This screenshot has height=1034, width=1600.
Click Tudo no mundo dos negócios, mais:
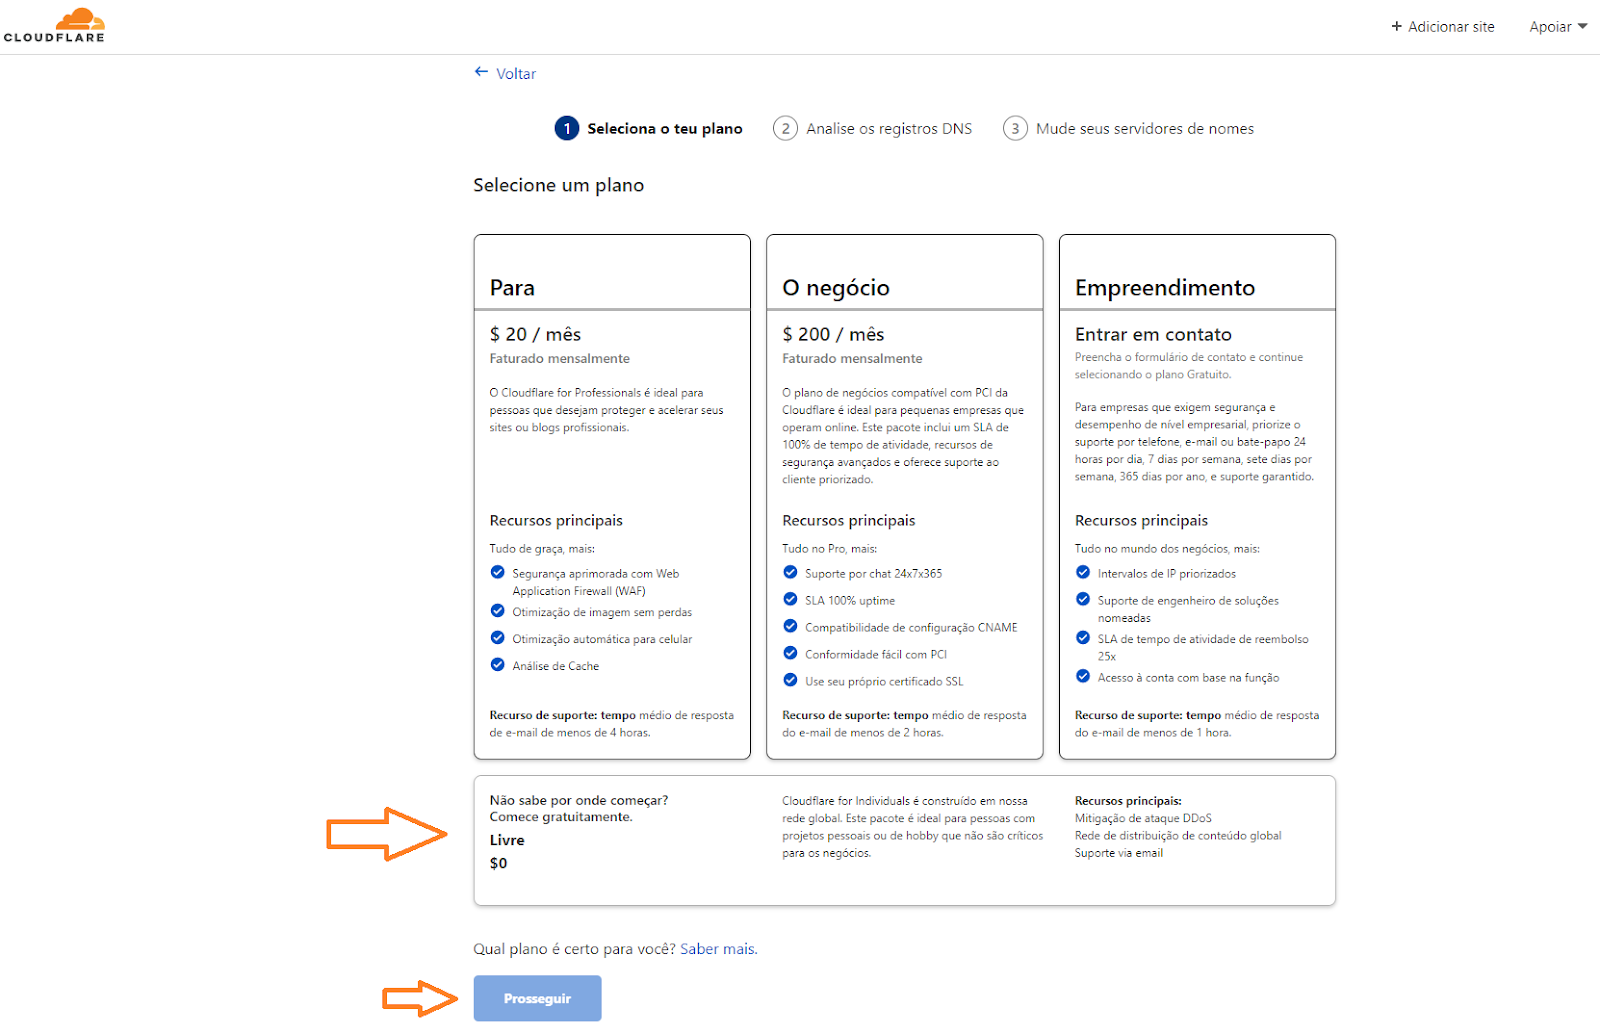1167,548
